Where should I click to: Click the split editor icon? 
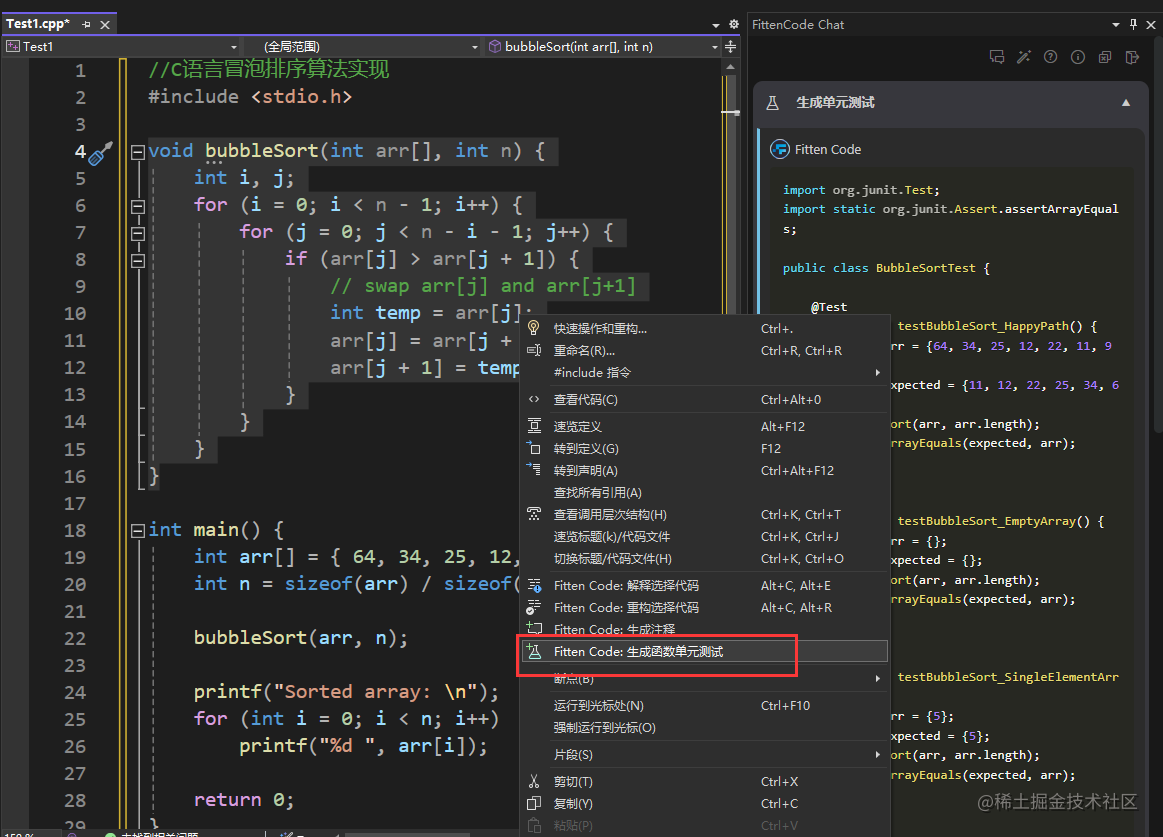731,47
